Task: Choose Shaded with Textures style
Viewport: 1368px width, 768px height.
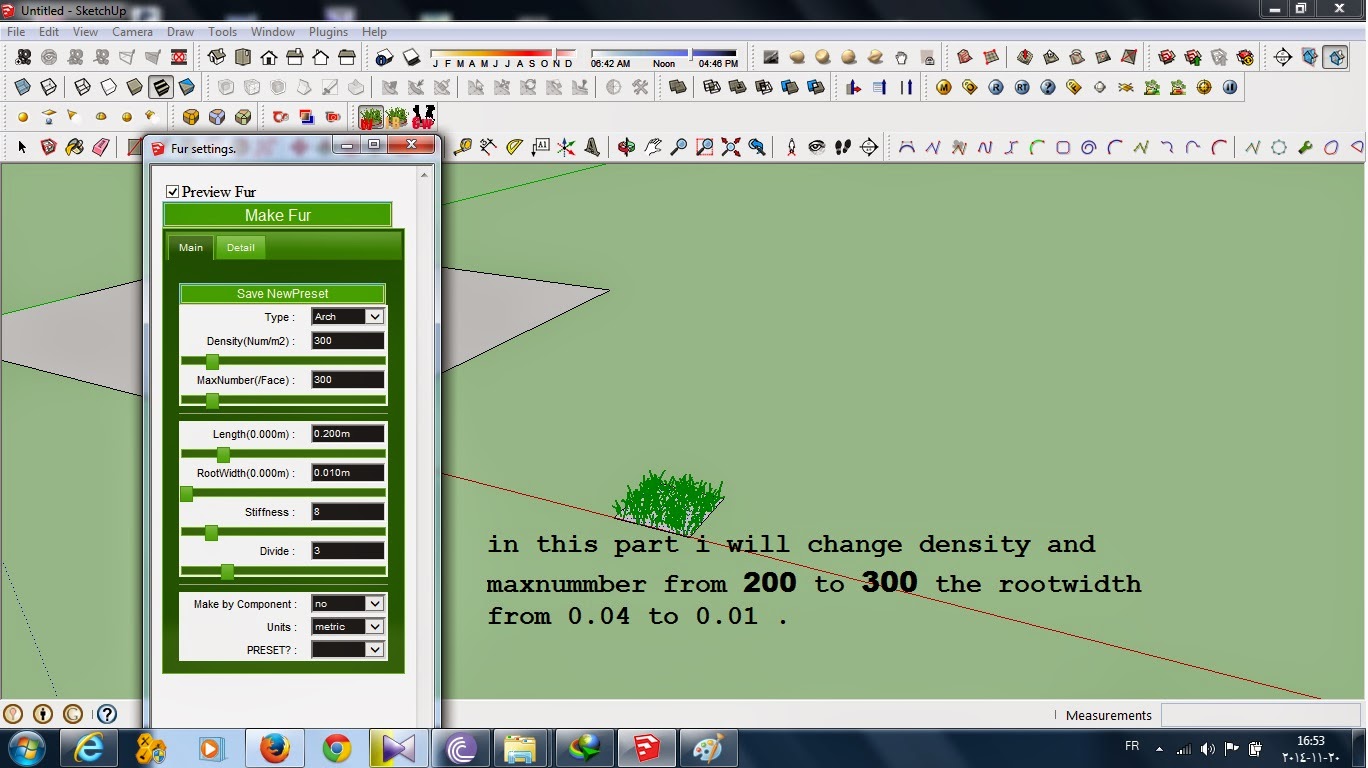Action: pos(161,88)
